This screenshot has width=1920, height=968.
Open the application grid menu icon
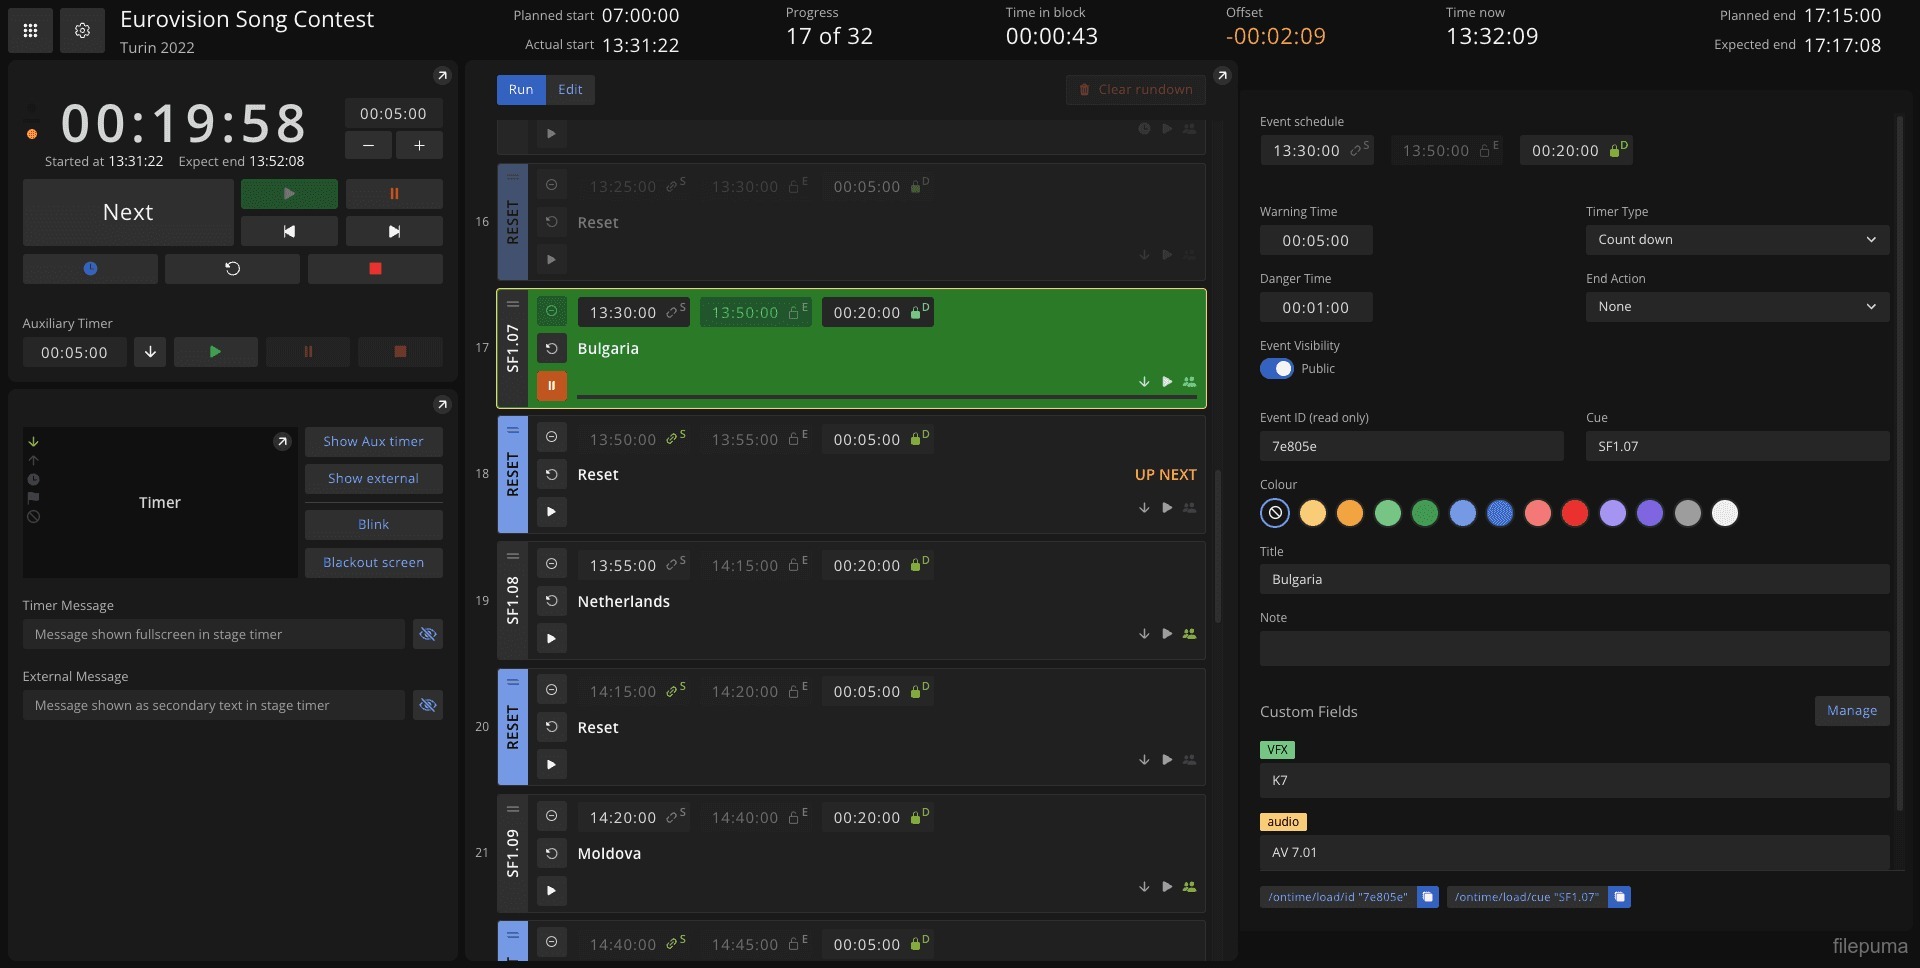30,31
